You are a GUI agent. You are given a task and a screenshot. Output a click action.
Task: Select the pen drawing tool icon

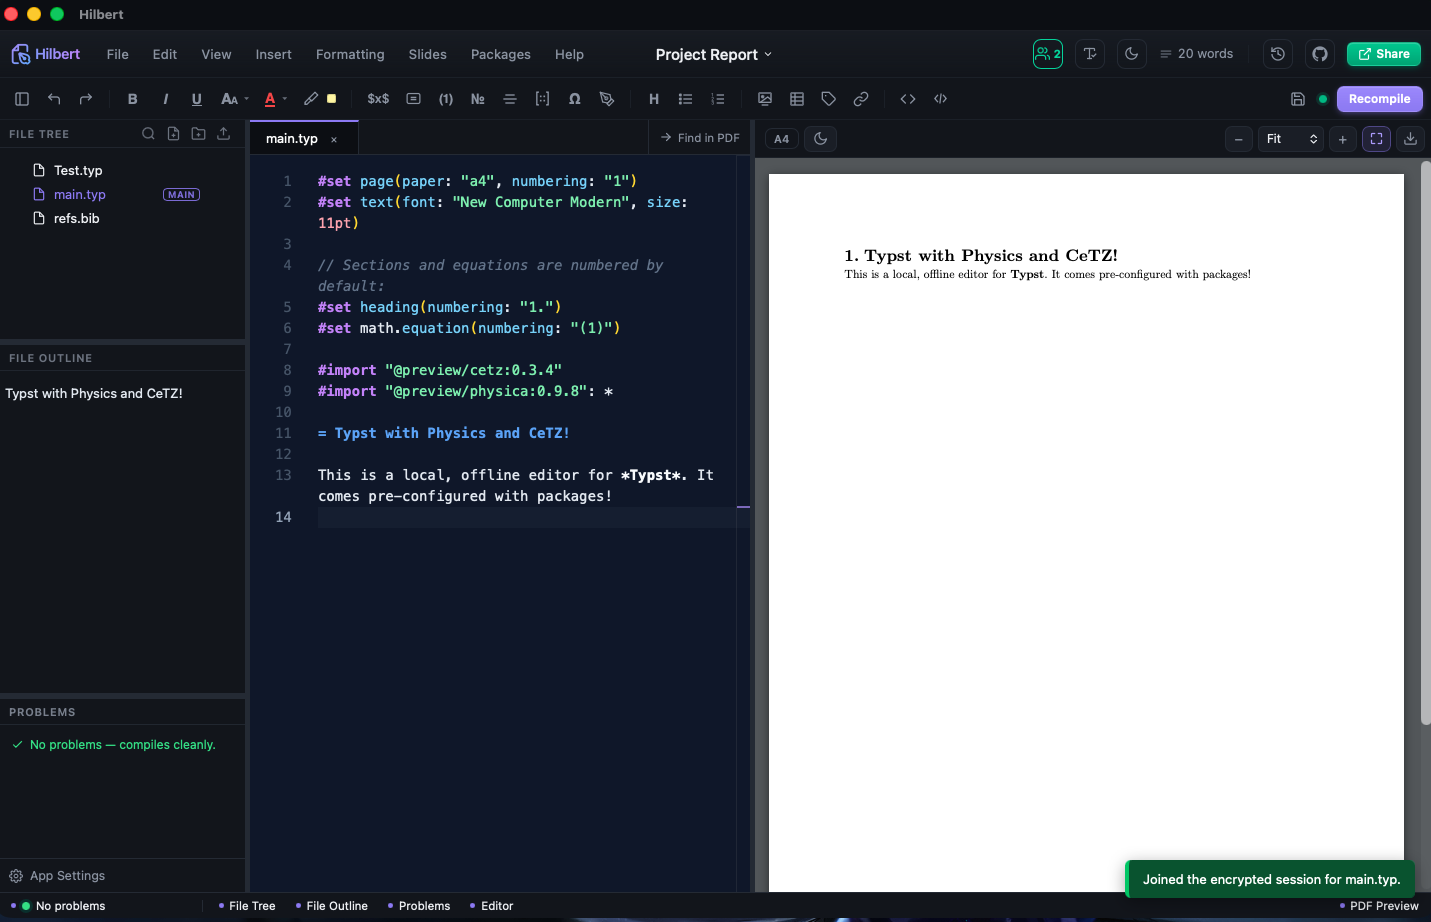click(607, 99)
